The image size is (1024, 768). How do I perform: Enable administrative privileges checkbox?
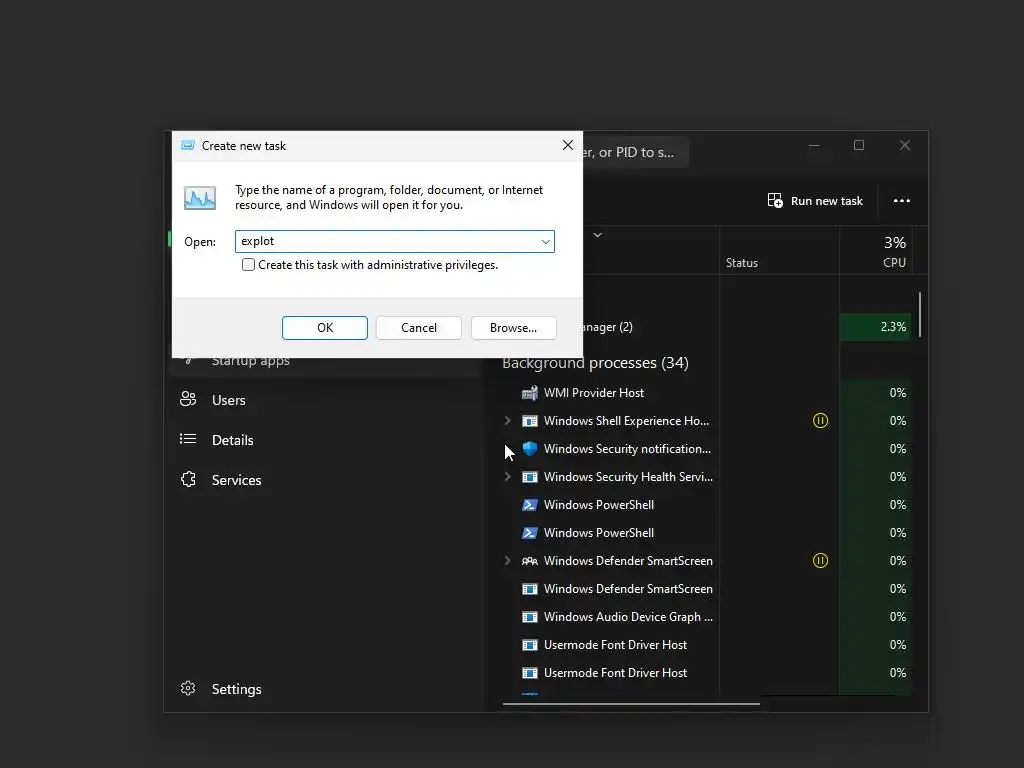(248, 264)
